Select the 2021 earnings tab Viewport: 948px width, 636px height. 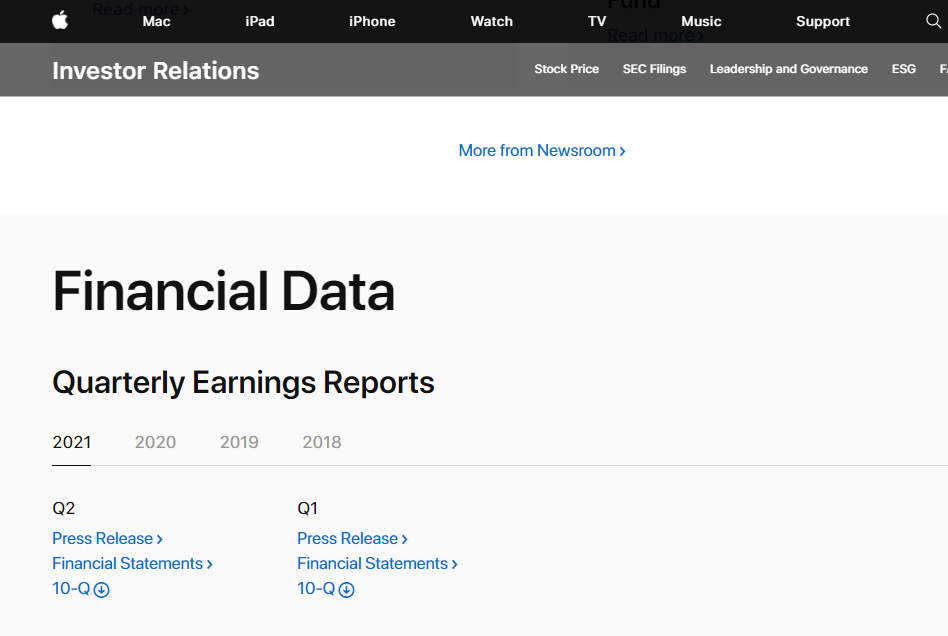tap(72, 442)
